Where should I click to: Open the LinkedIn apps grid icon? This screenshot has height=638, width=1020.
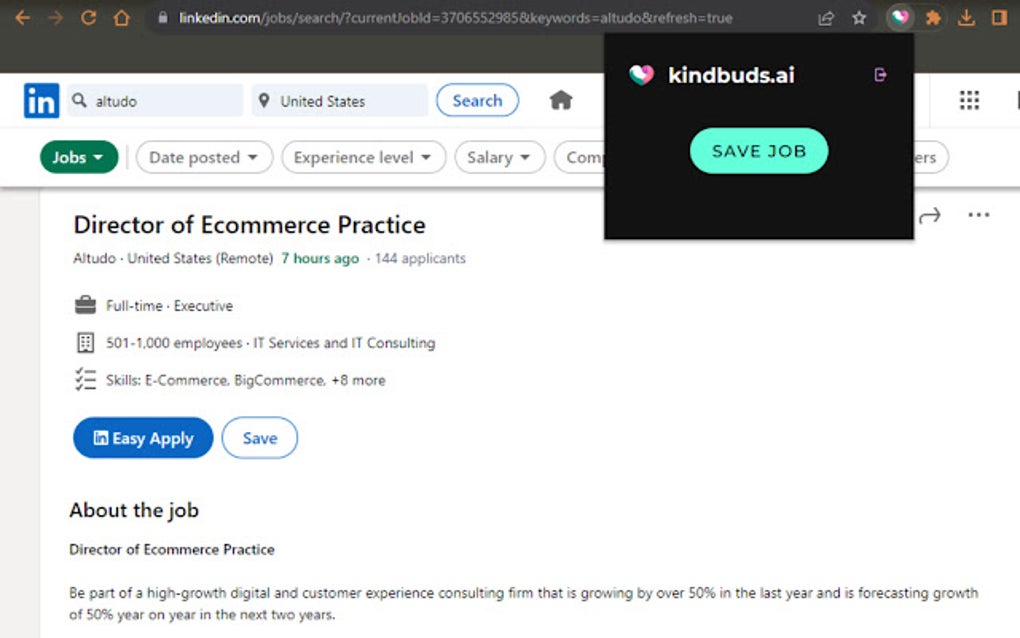pyautogui.click(x=969, y=100)
